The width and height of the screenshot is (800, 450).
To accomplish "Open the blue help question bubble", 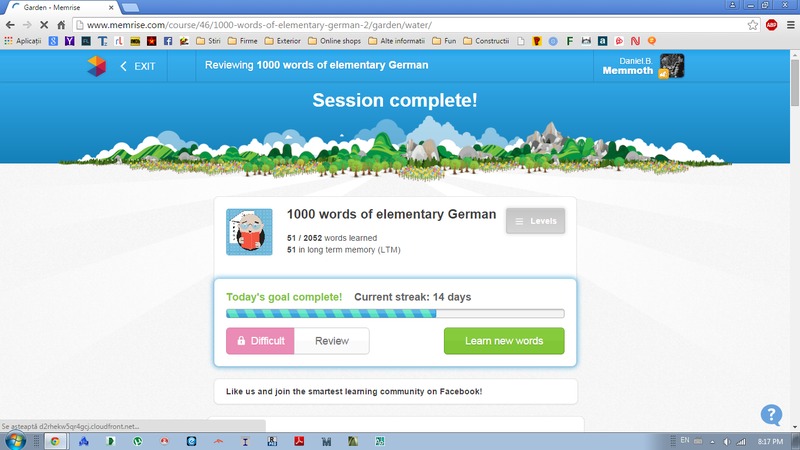I will click(771, 415).
